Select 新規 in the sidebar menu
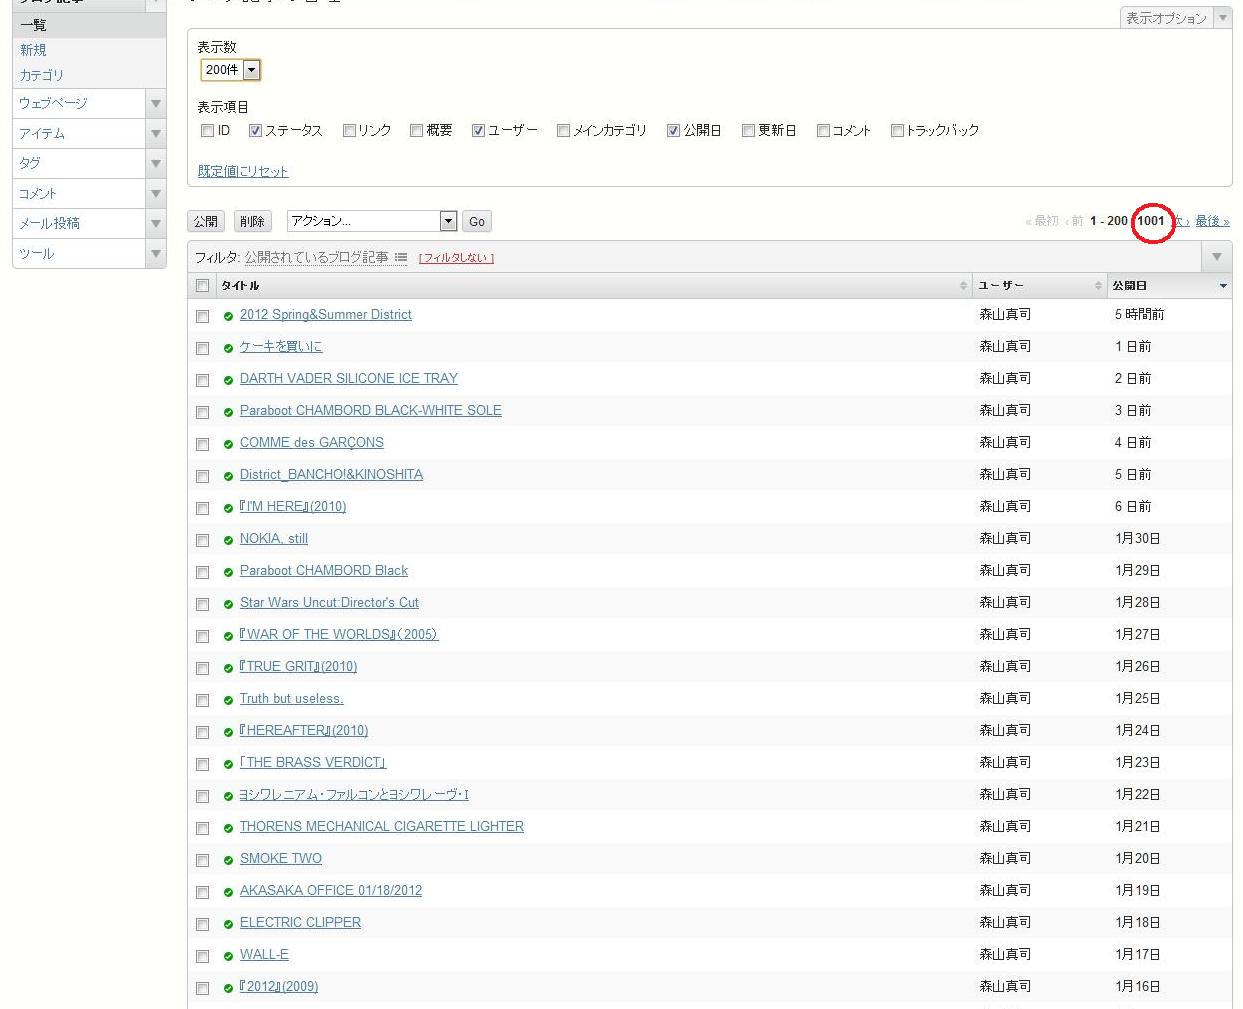This screenshot has height=1009, width=1243. pyautogui.click(x=33, y=50)
